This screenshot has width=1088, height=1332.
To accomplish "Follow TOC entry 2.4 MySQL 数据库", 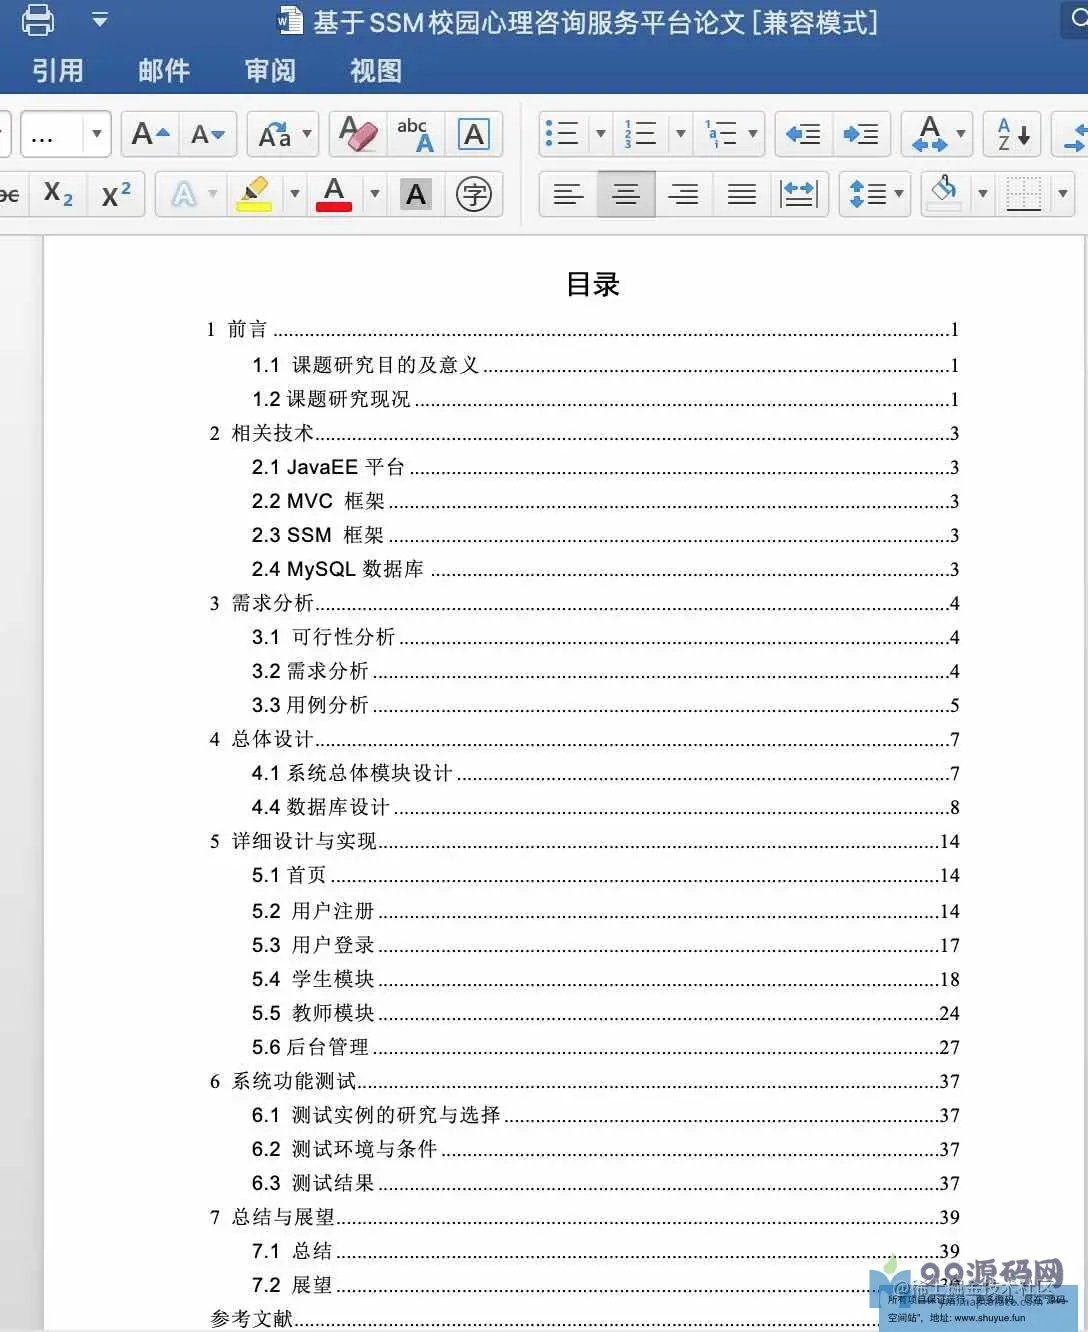I will point(605,569).
